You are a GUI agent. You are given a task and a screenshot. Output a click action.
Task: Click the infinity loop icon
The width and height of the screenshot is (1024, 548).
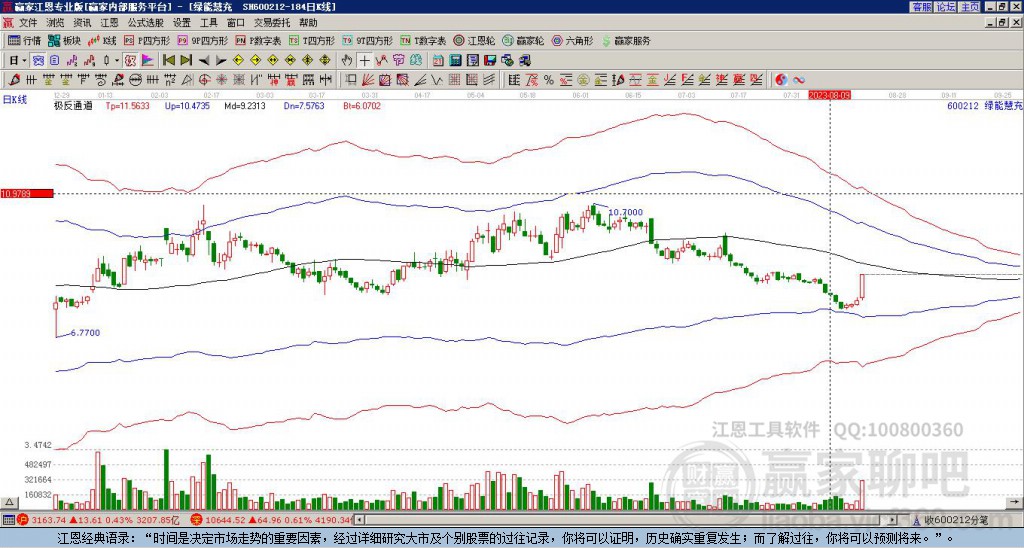tap(798, 80)
